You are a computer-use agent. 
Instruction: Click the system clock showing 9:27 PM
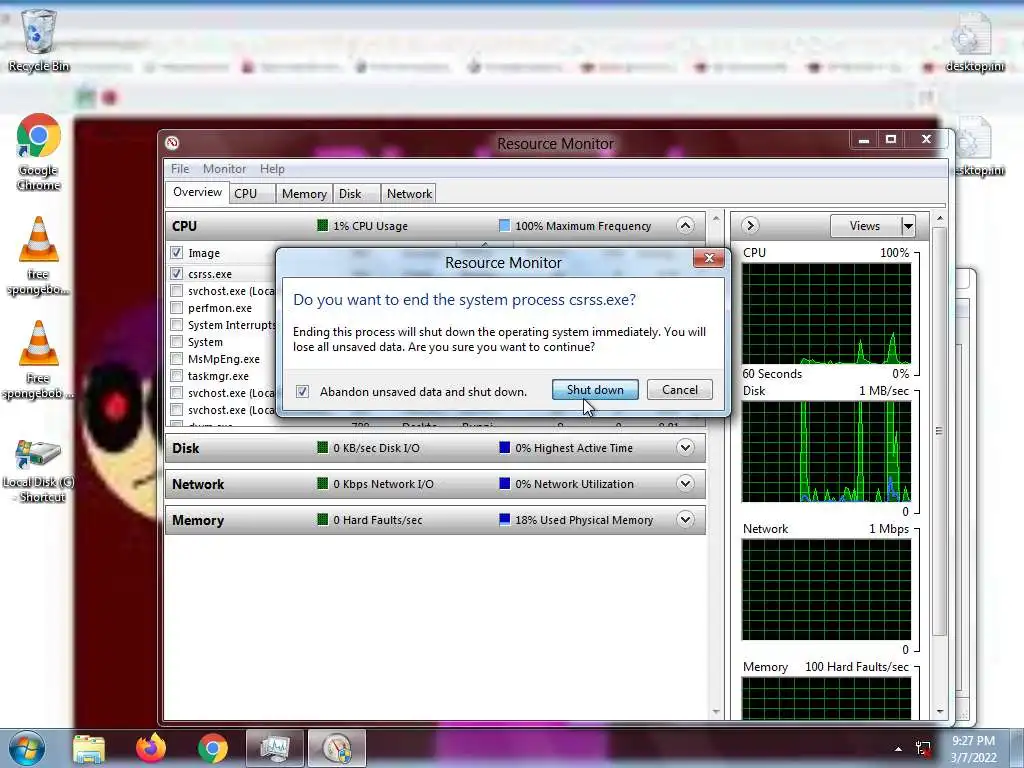pyautogui.click(x=973, y=749)
